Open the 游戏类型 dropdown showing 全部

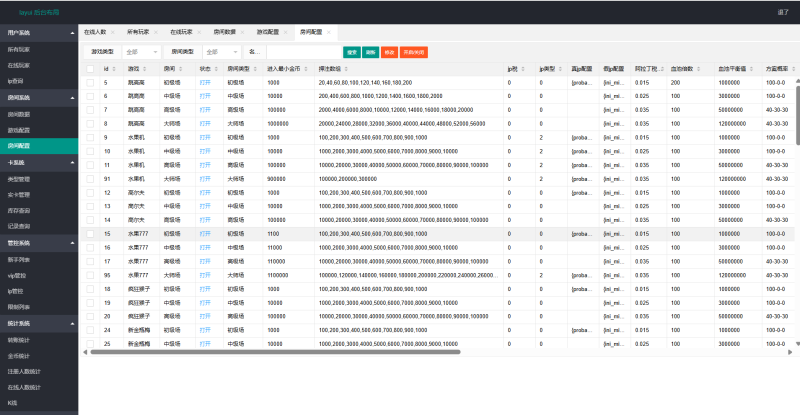(x=142, y=52)
